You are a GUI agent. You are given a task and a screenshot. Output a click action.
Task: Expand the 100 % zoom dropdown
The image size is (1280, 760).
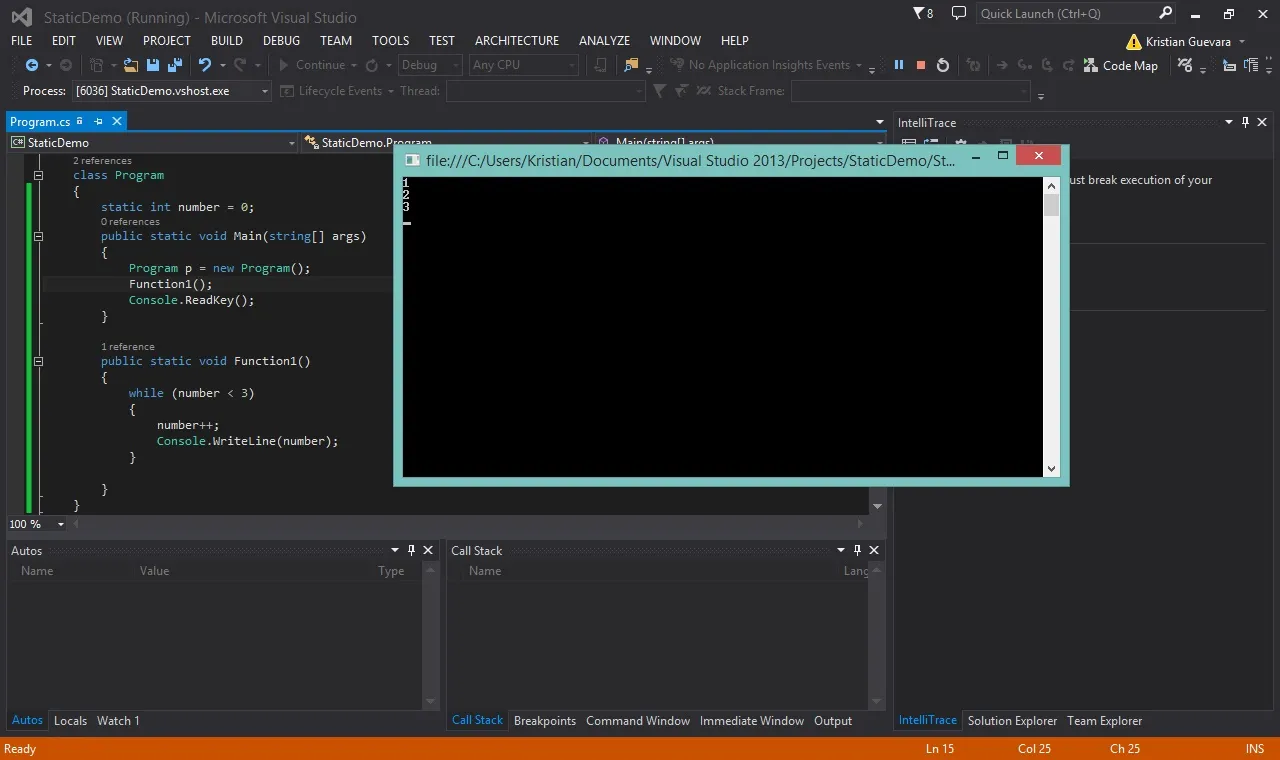coord(61,524)
